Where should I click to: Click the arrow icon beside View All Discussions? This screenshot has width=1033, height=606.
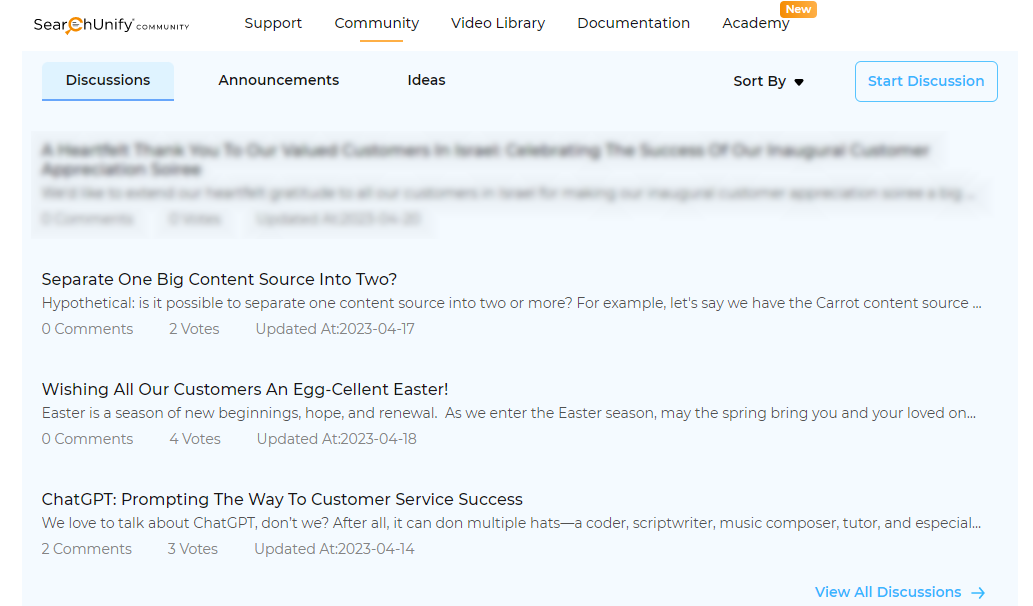[x=978, y=593]
